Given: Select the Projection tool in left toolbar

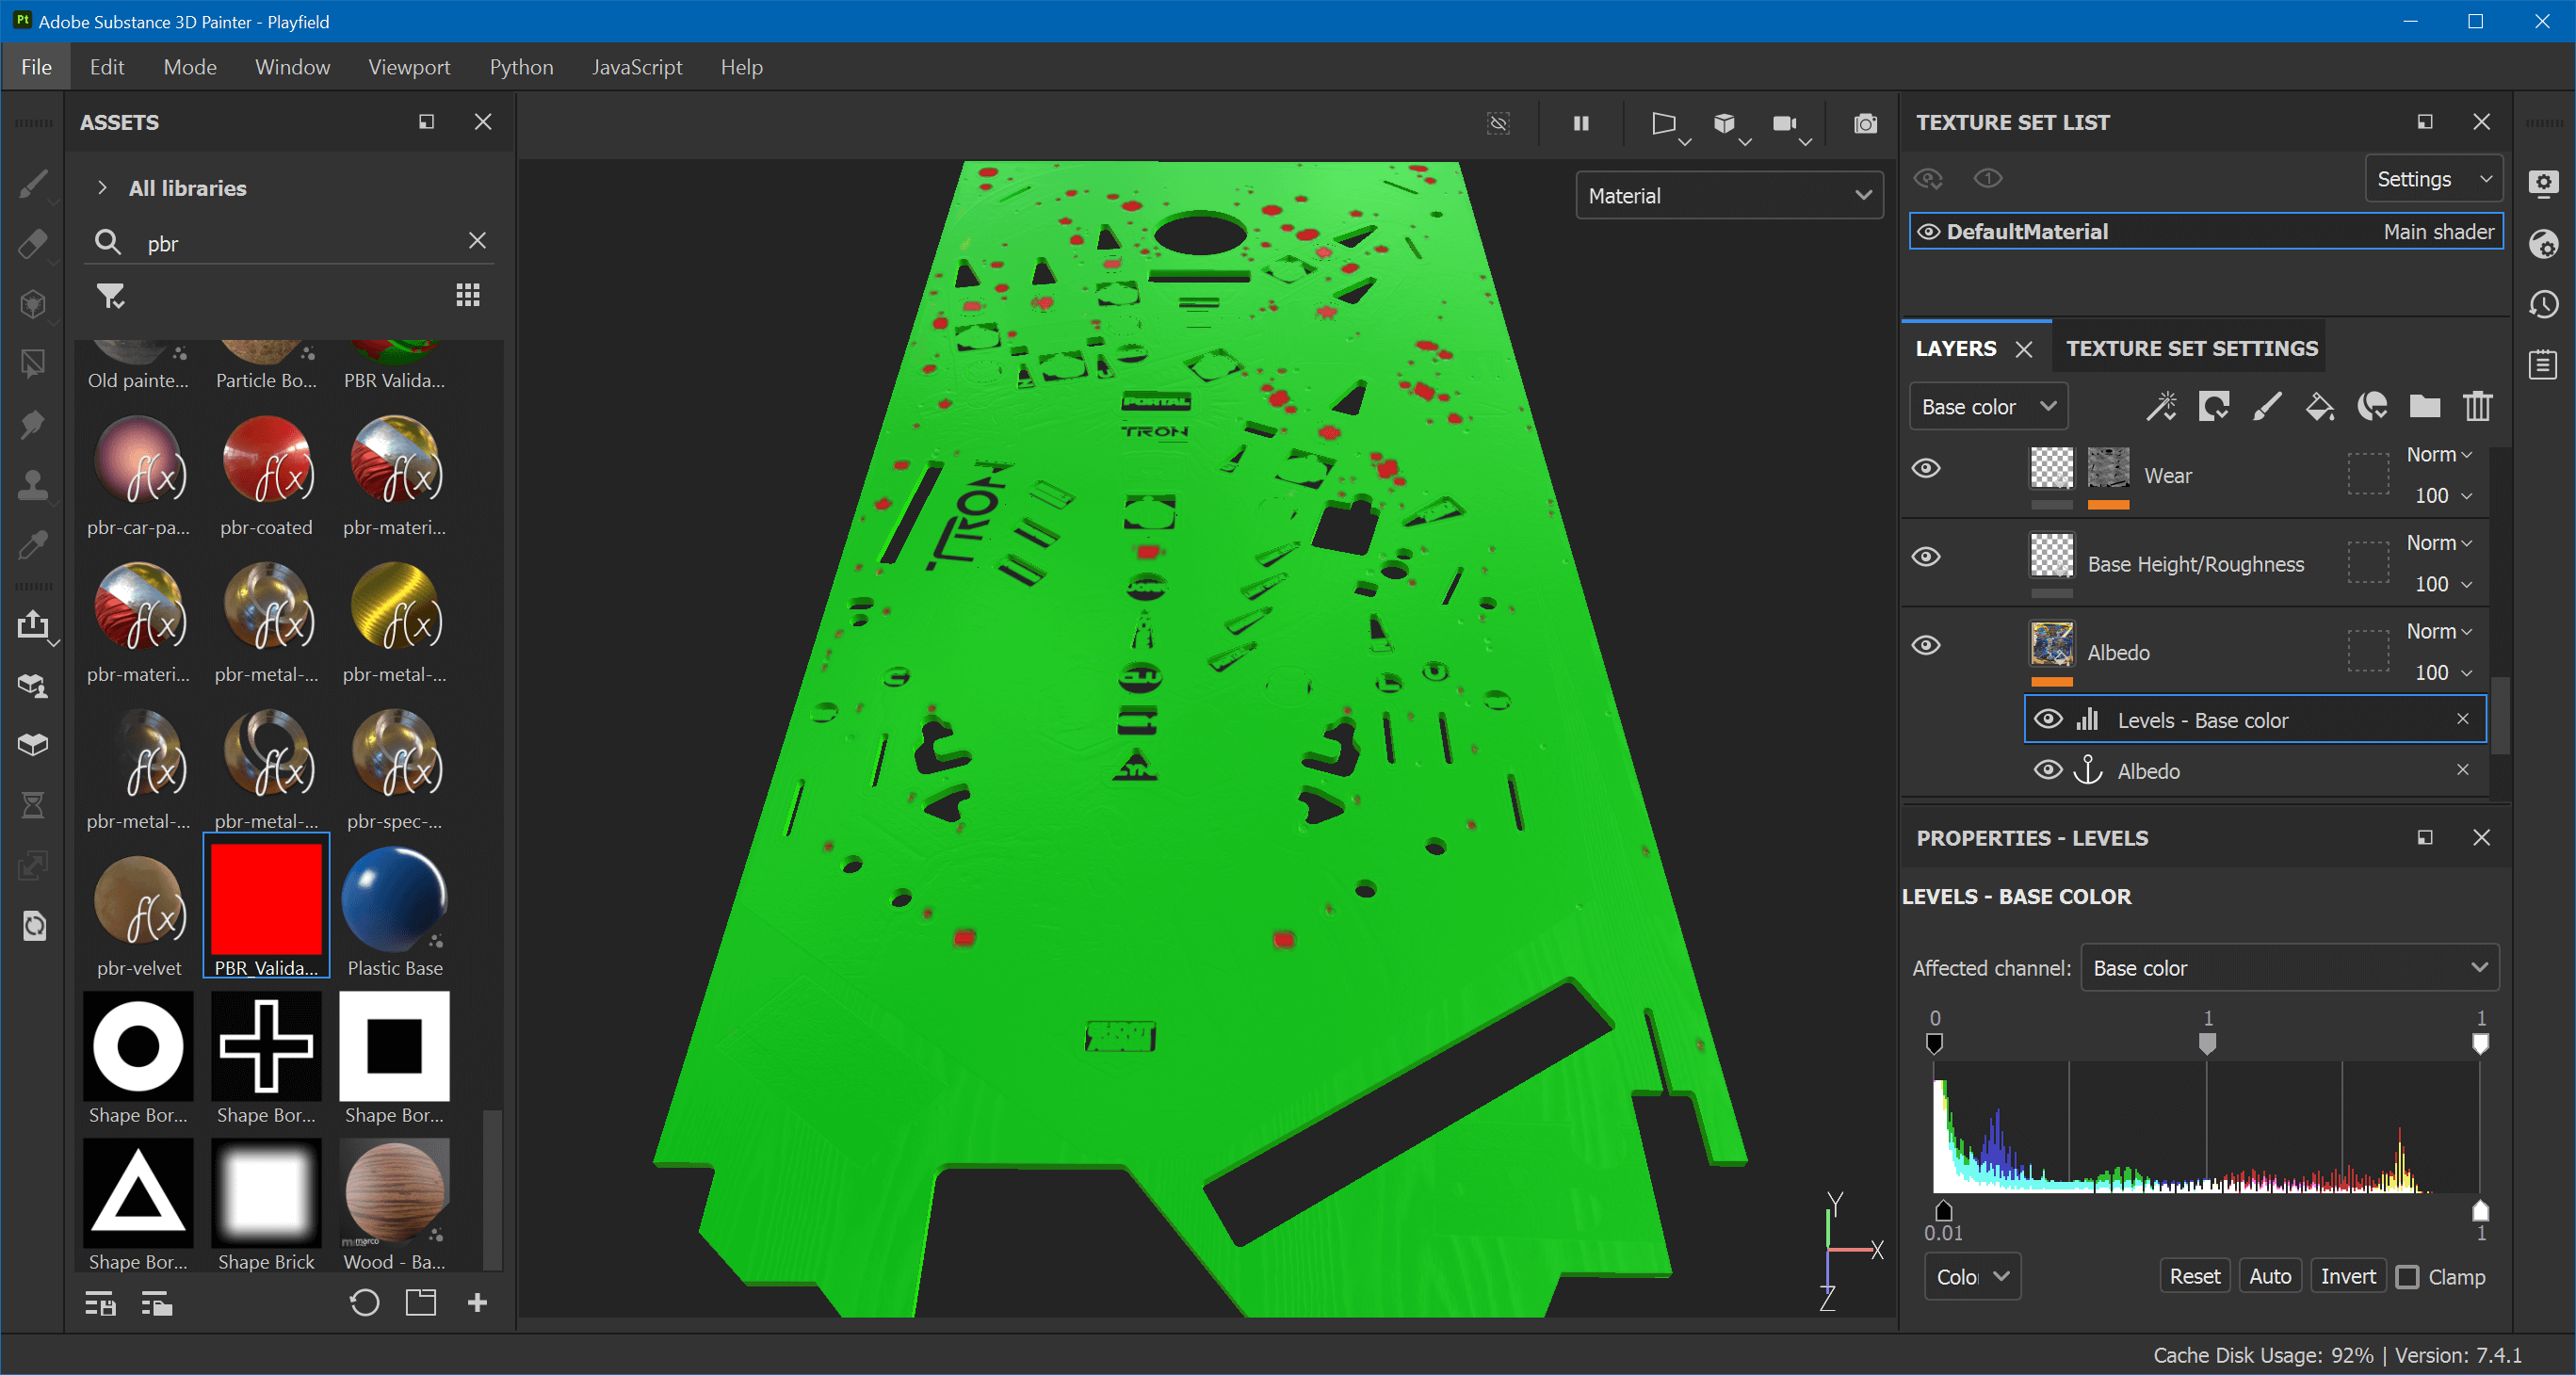Looking at the screenshot, I should (33, 304).
